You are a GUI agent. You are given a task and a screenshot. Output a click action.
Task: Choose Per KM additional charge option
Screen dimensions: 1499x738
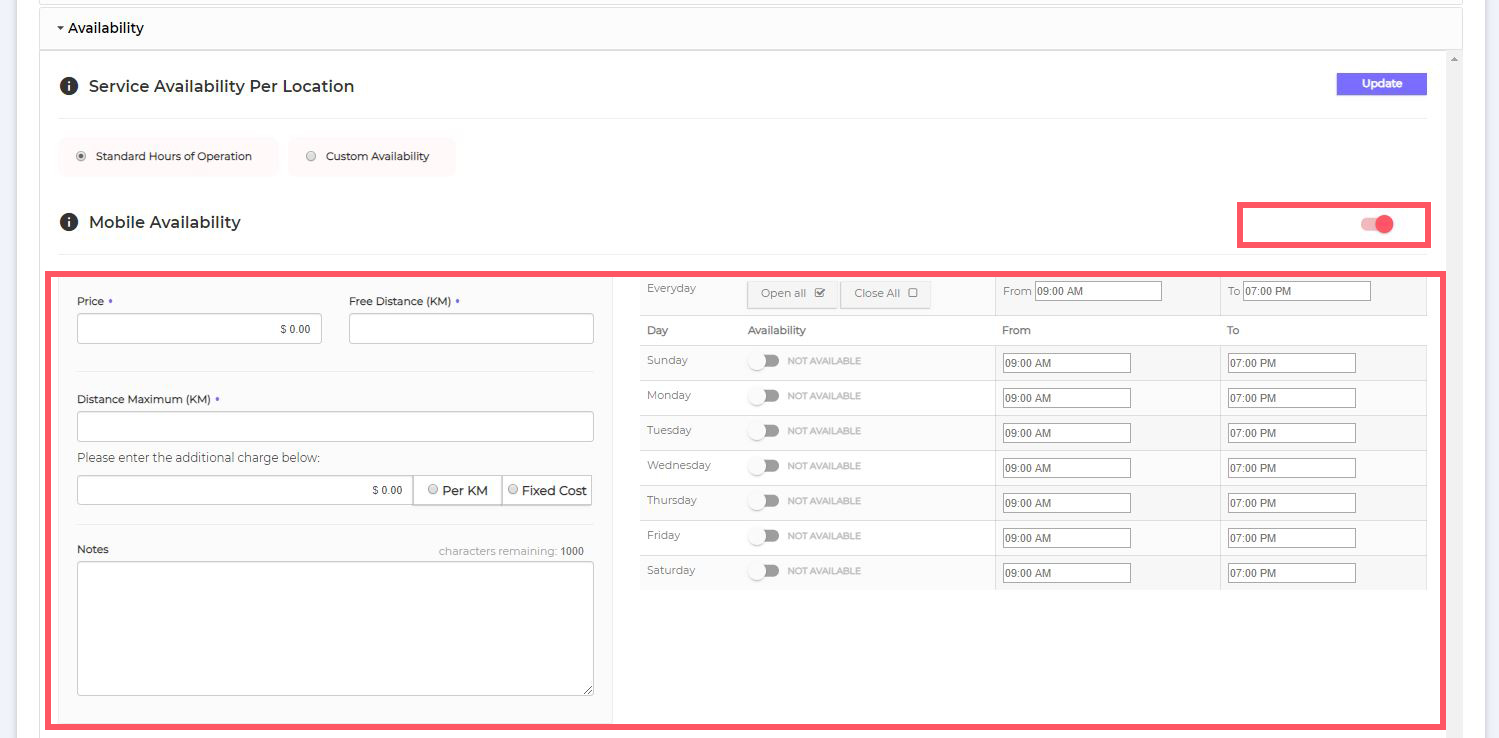(x=433, y=490)
